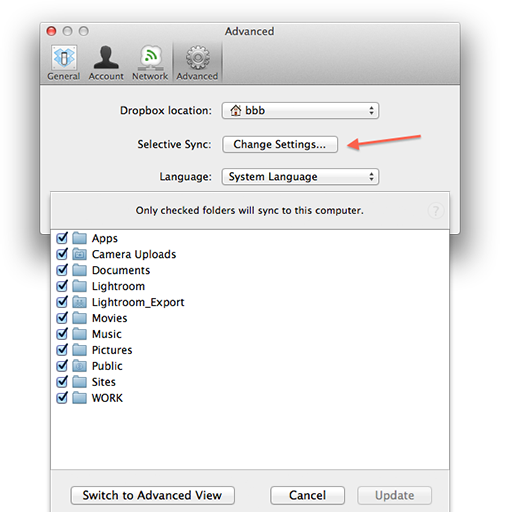Select the Advanced gear icon
Screen dimensions: 512x512
tap(198, 58)
